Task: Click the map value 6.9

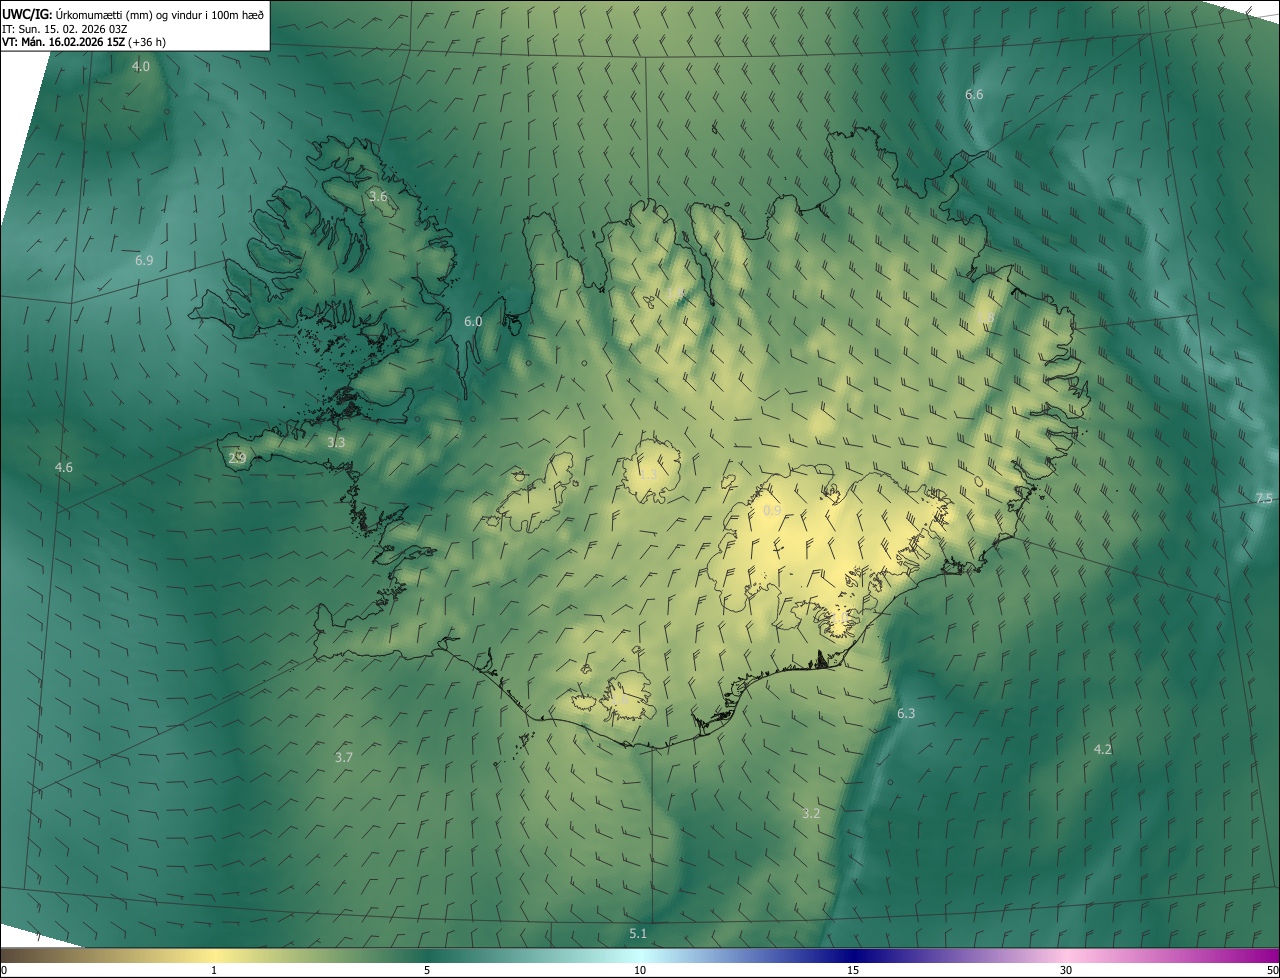Action: coord(144,260)
